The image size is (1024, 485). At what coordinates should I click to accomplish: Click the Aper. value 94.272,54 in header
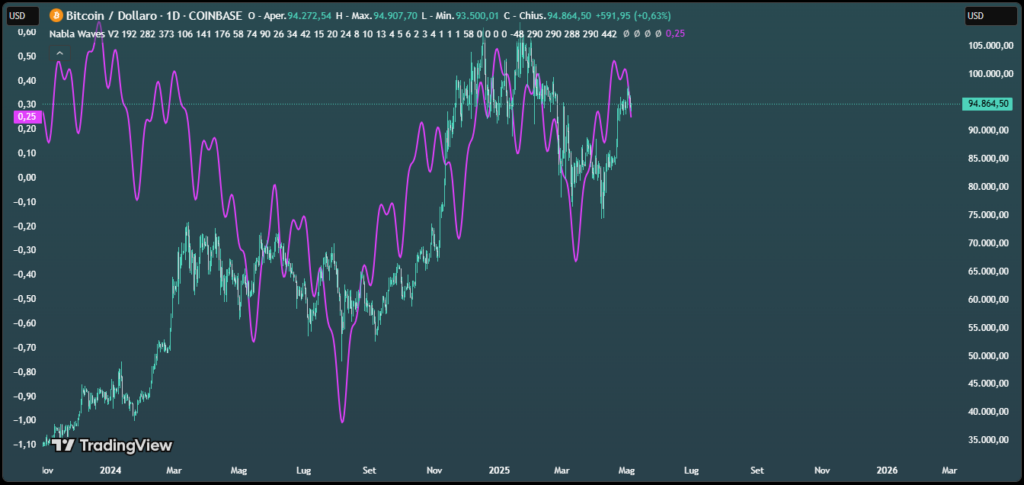(x=310, y=16)
